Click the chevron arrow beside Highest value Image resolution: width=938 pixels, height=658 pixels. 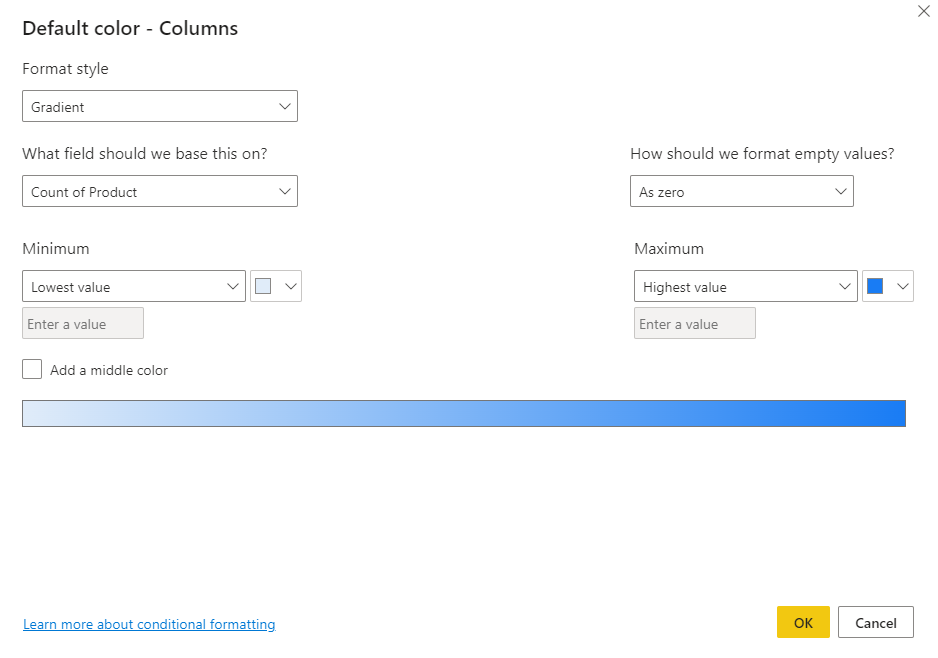(x=844, y=286)
